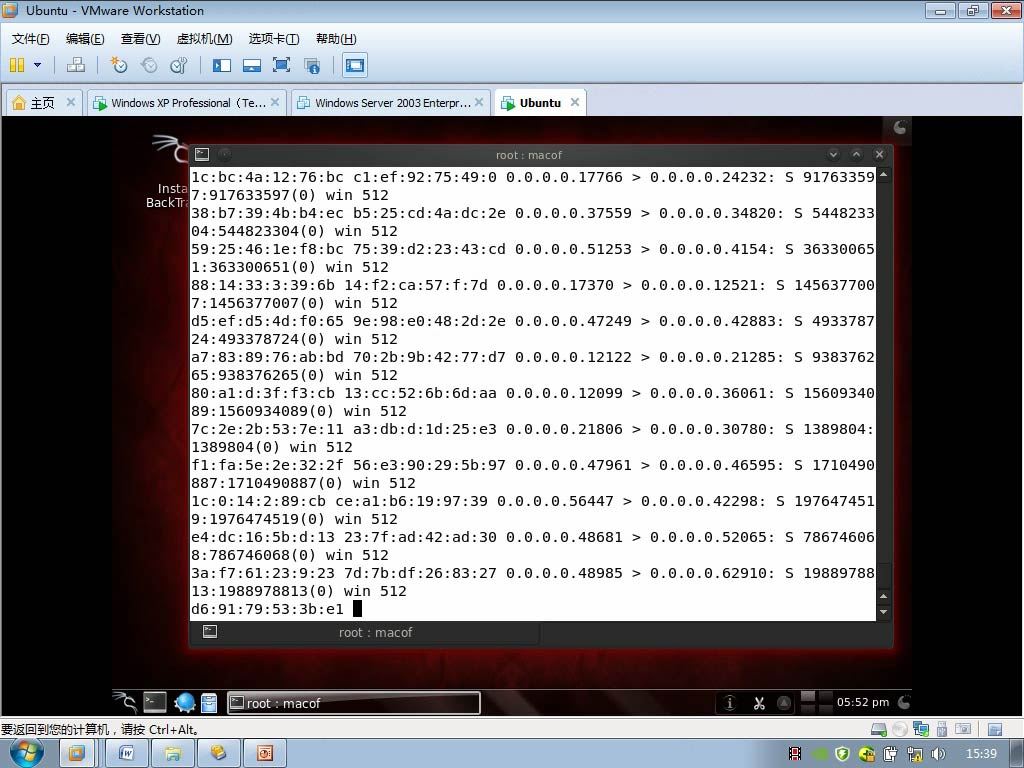
Task: Select the Ubuntu VM tab
Action: (539, 103)
